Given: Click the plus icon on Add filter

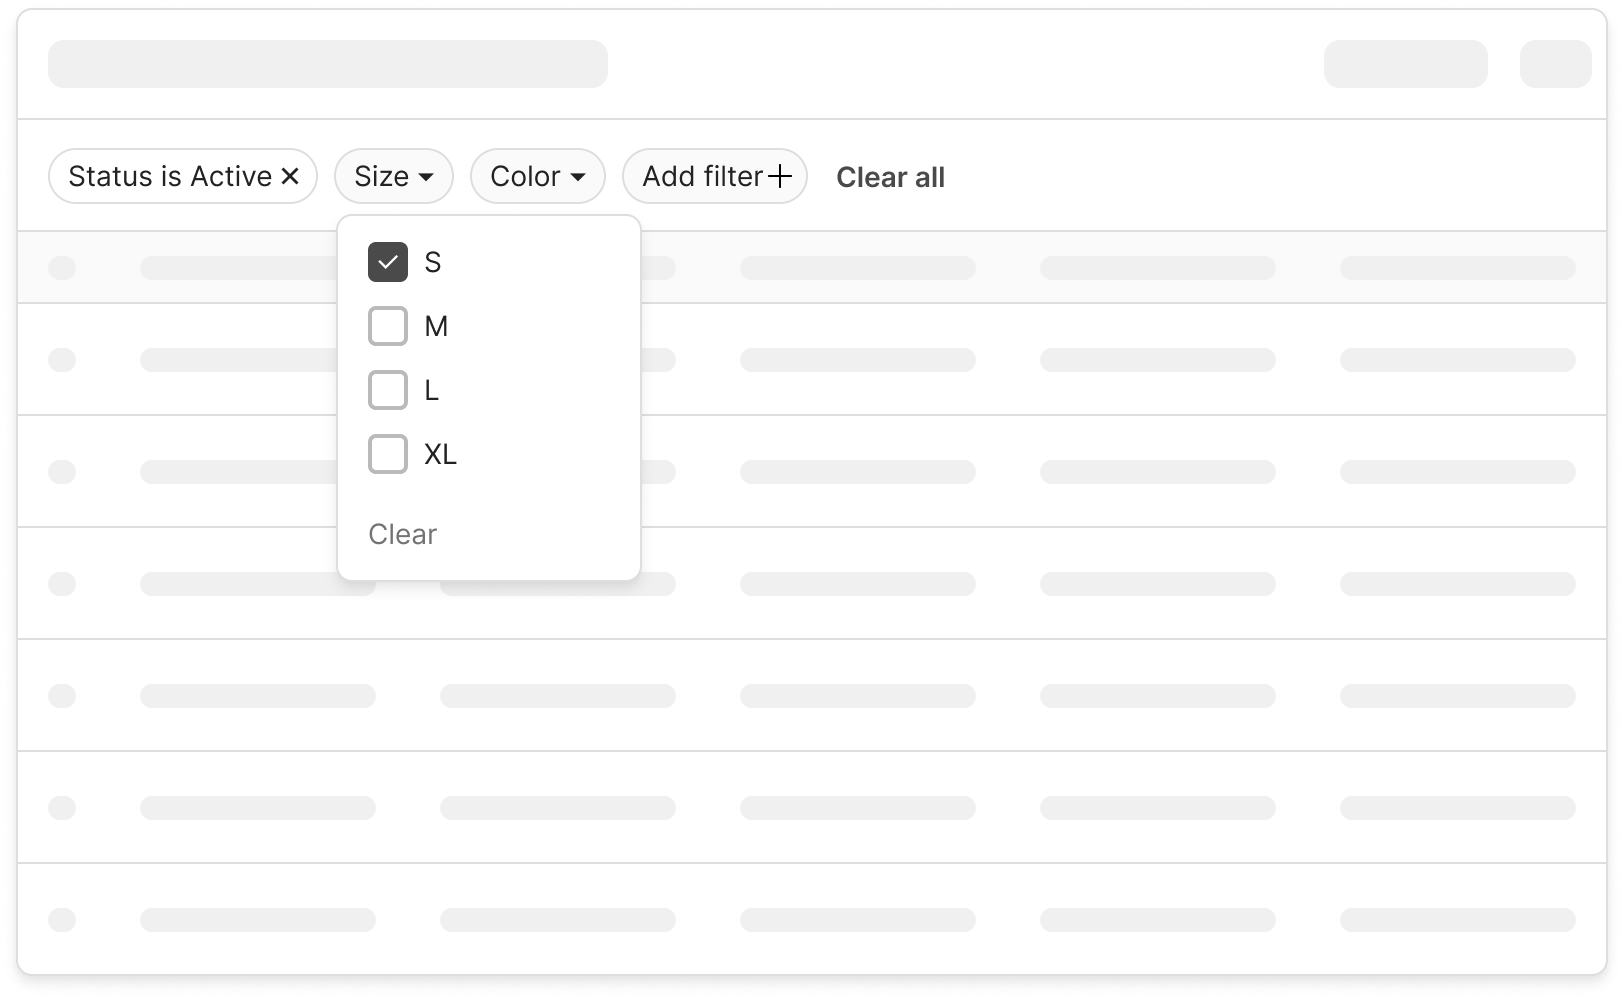Looking at the screenshot, I should coord(780,176).
